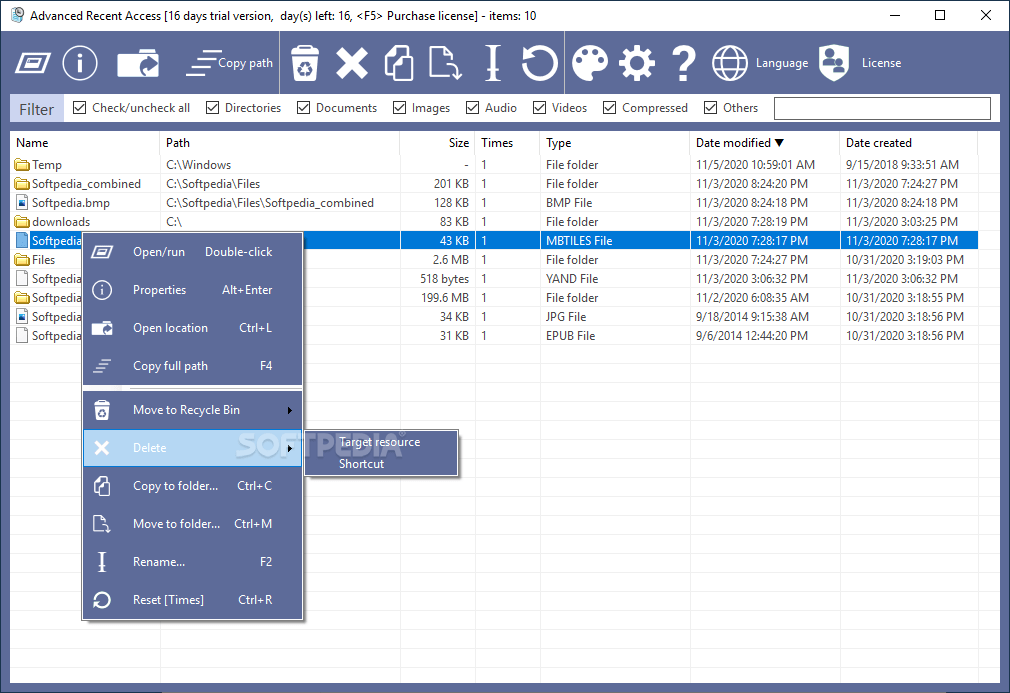This screenshot has height=693, width=1010.
Task: Sort by the Path column header
Action: (280, 143)
